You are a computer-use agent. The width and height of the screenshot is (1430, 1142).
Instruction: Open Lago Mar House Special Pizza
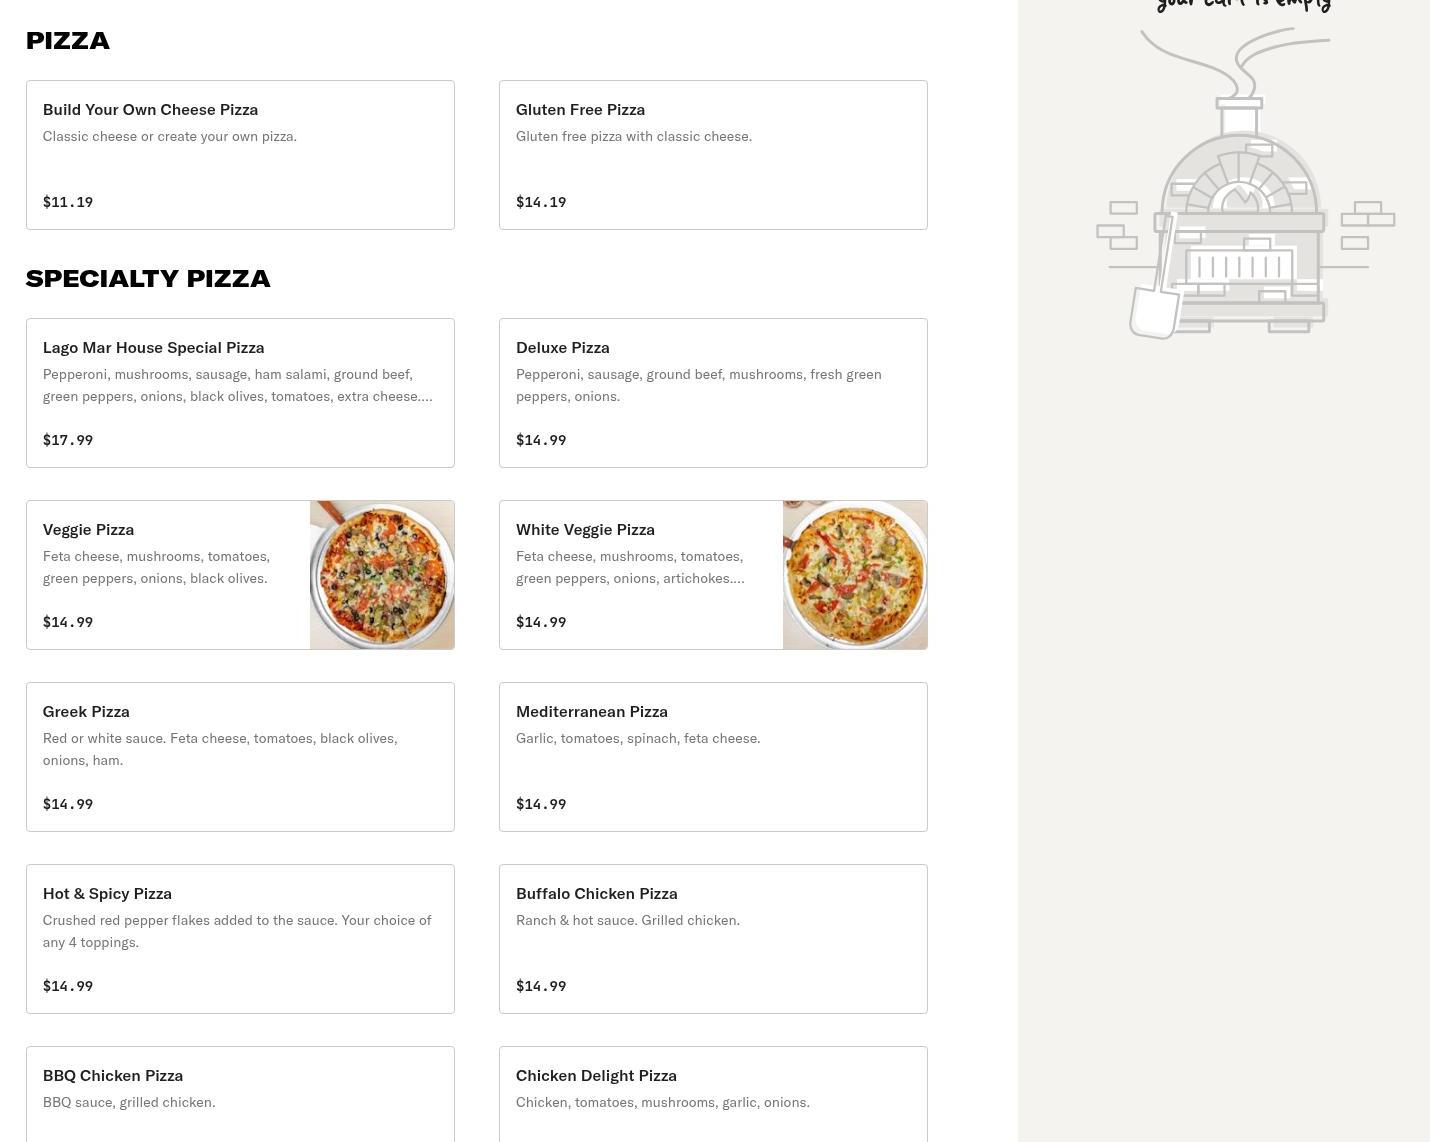pos(240,392)
